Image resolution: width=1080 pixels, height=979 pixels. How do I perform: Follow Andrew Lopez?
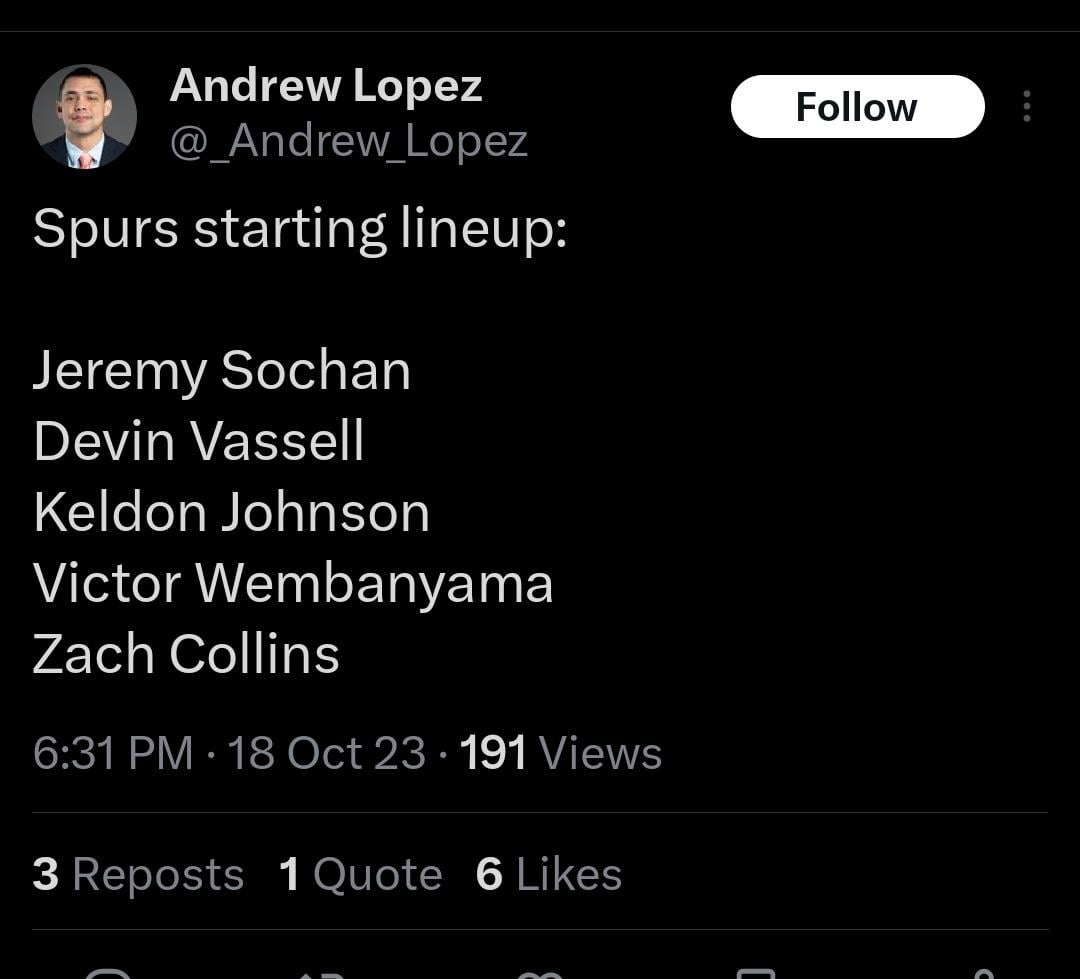point(857,107)
